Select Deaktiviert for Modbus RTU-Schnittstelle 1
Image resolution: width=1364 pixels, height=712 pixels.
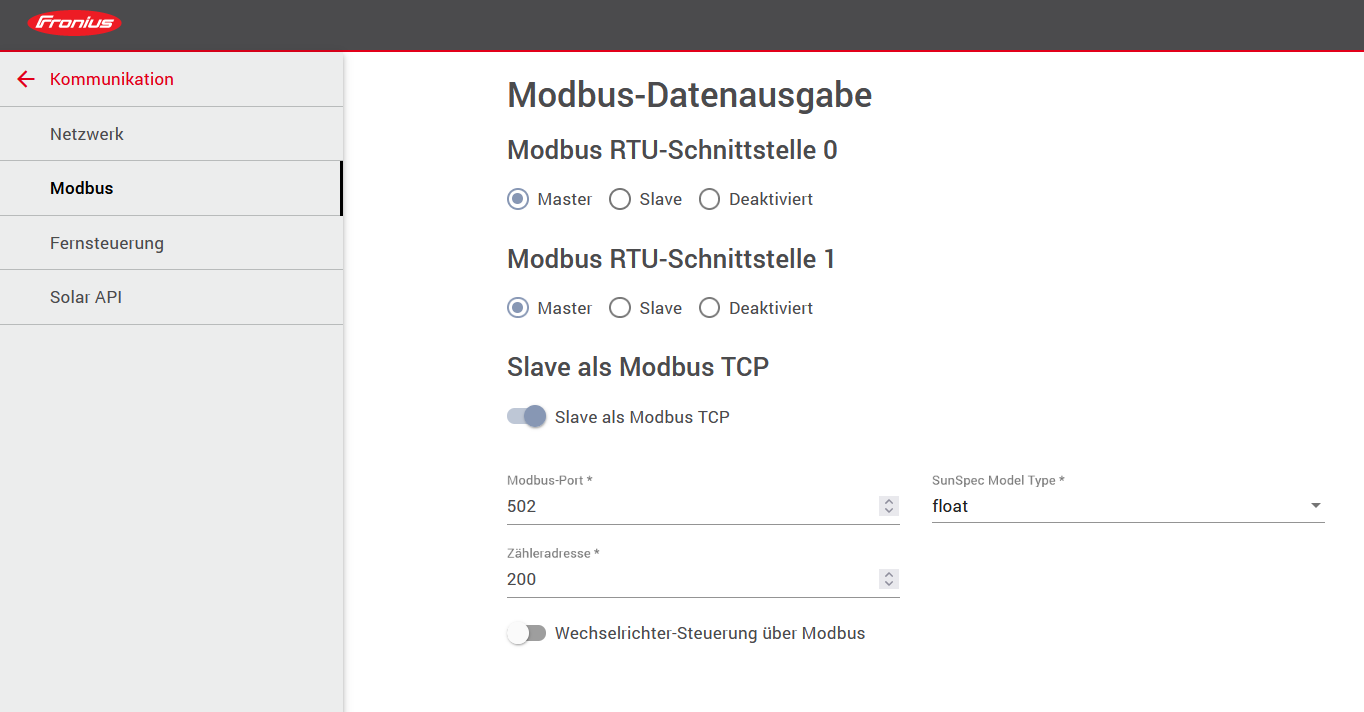709,307
